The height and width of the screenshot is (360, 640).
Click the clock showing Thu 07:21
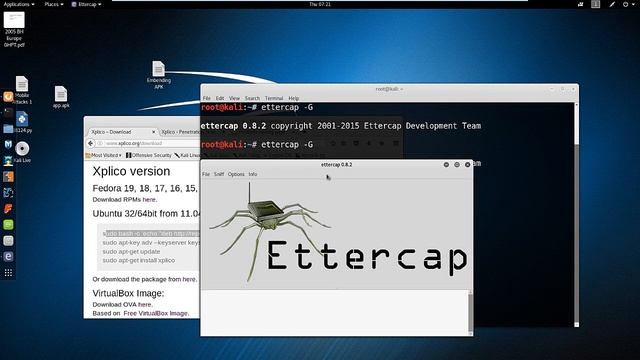click(x=320, y=4)
